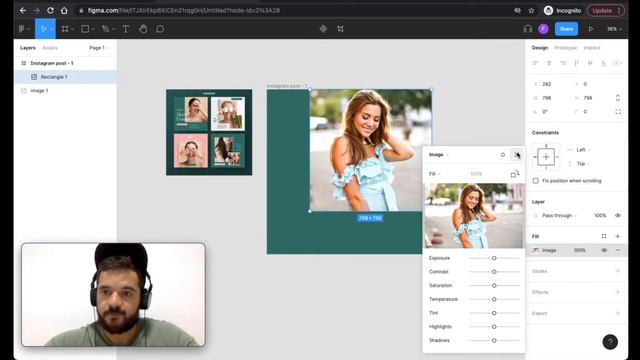Add a stroke with plus icon

click(618, 271)
